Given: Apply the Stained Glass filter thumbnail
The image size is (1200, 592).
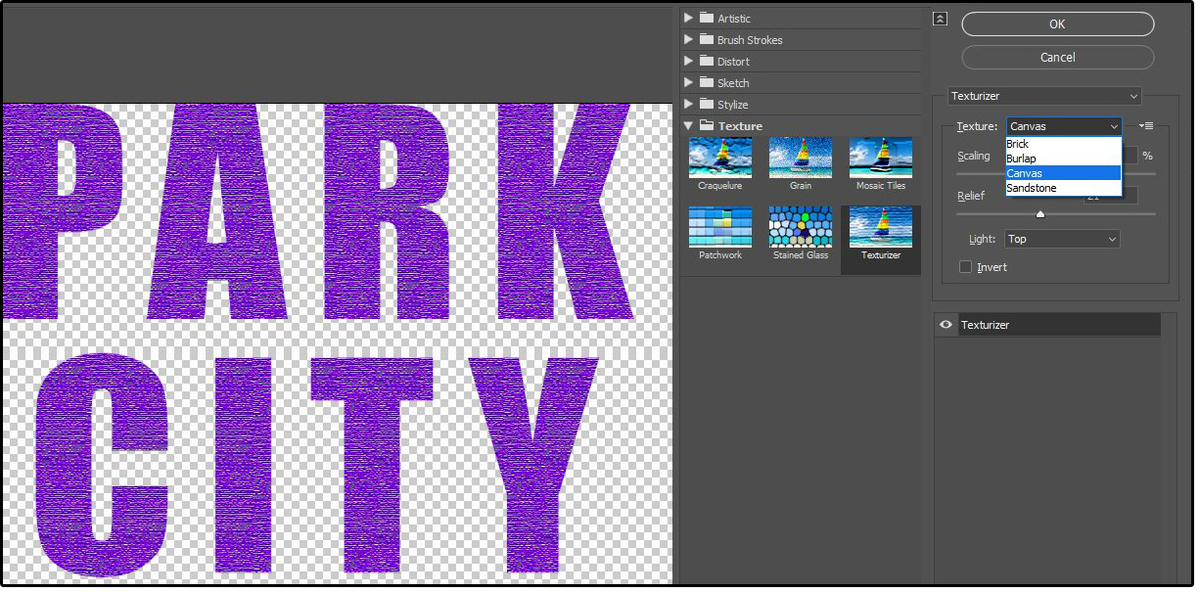Looking at the screenshot, I should [x=800, y=227].
